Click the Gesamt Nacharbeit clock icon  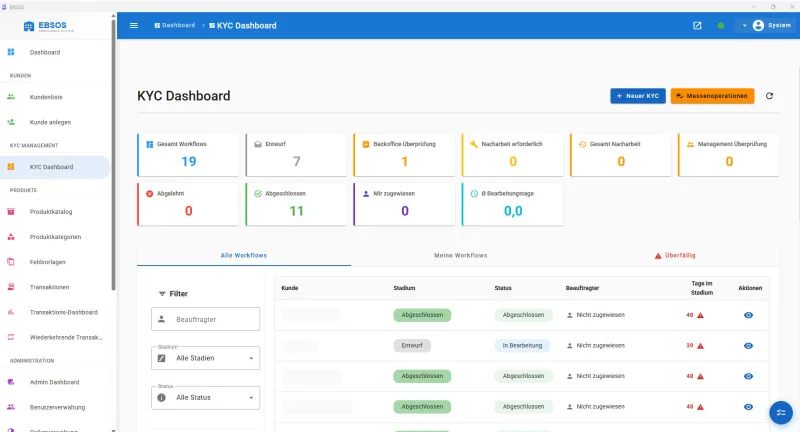582,144
